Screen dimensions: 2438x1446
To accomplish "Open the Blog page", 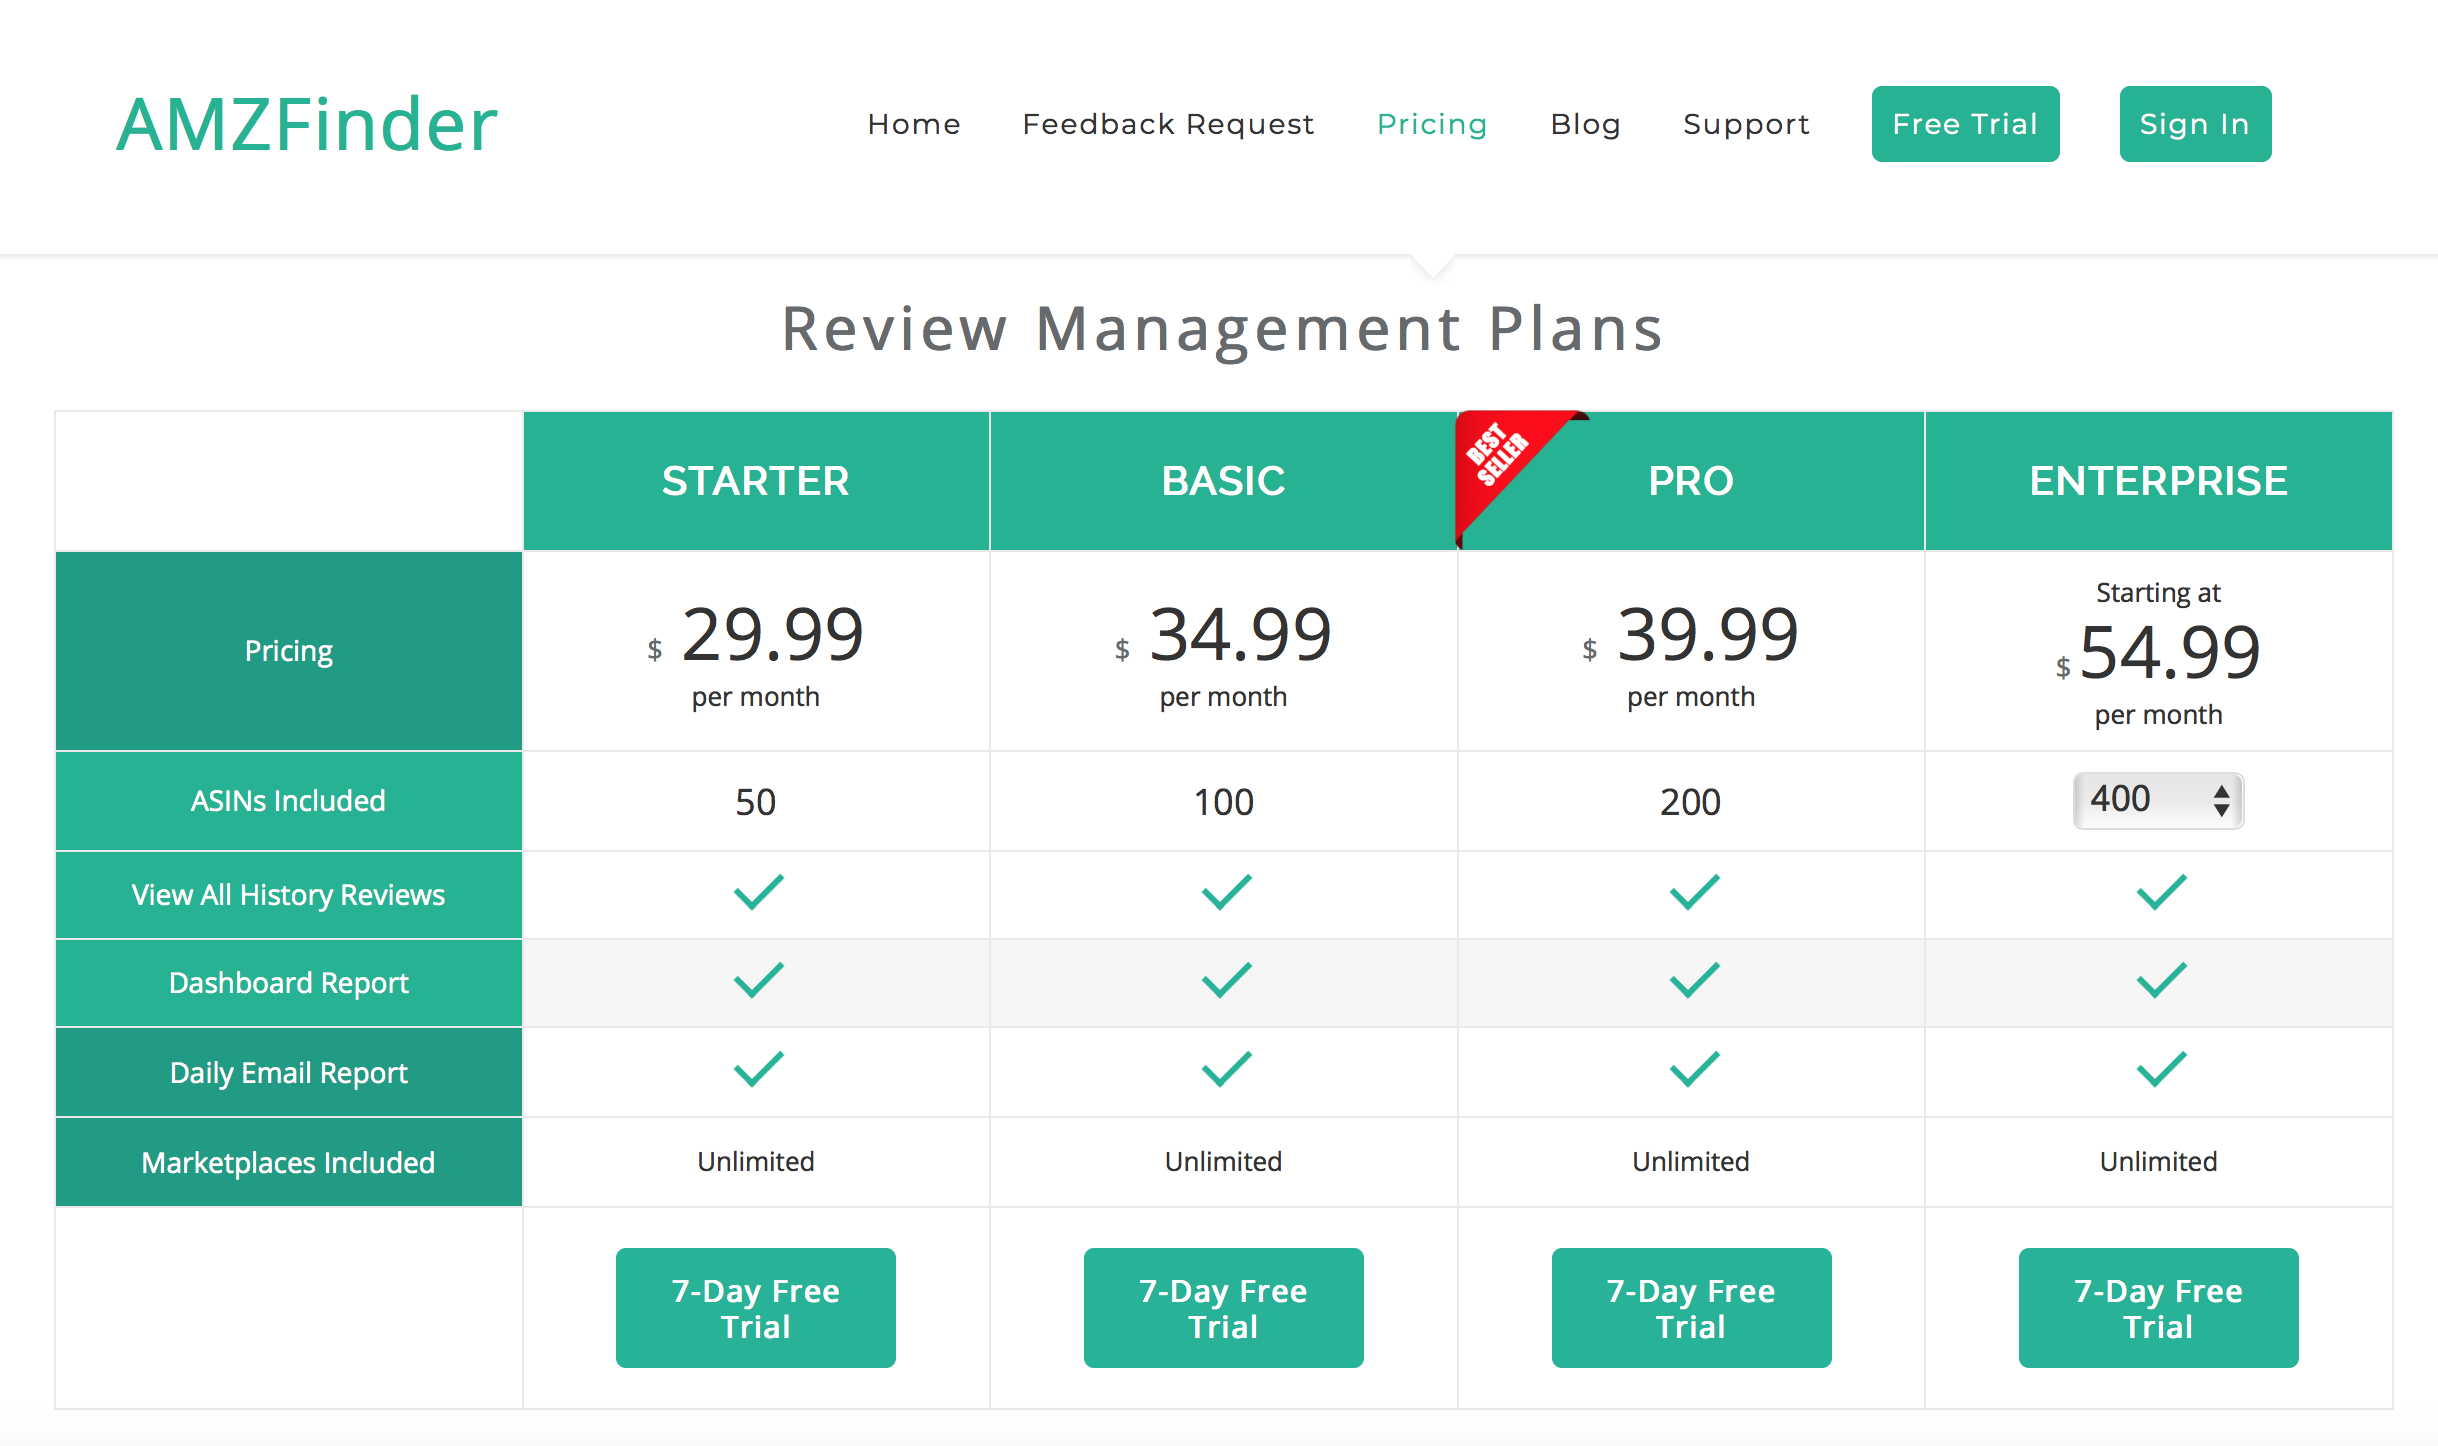I will [x=1585, y=124].
